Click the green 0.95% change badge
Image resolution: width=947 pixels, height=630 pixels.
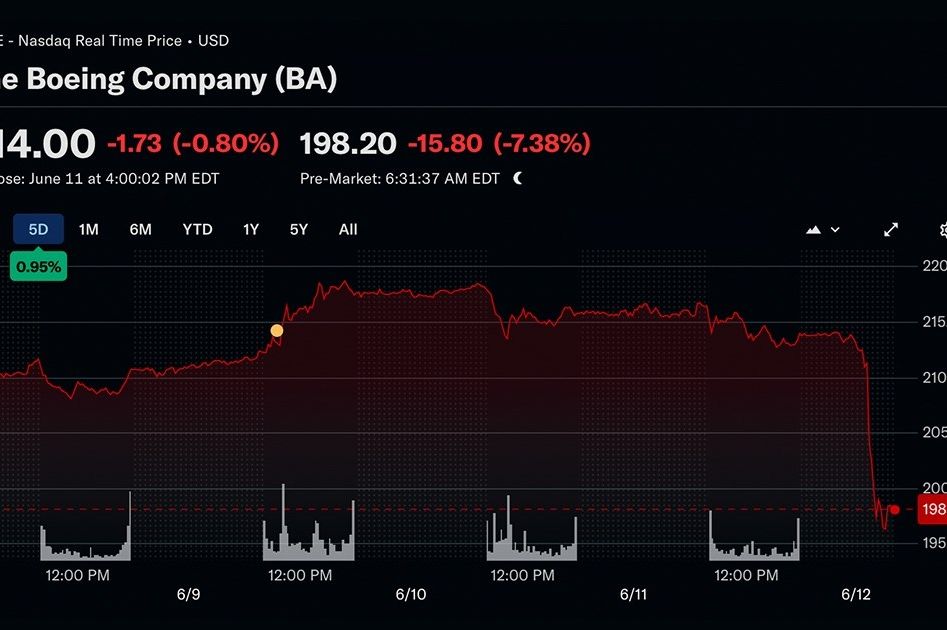[39, 267]
